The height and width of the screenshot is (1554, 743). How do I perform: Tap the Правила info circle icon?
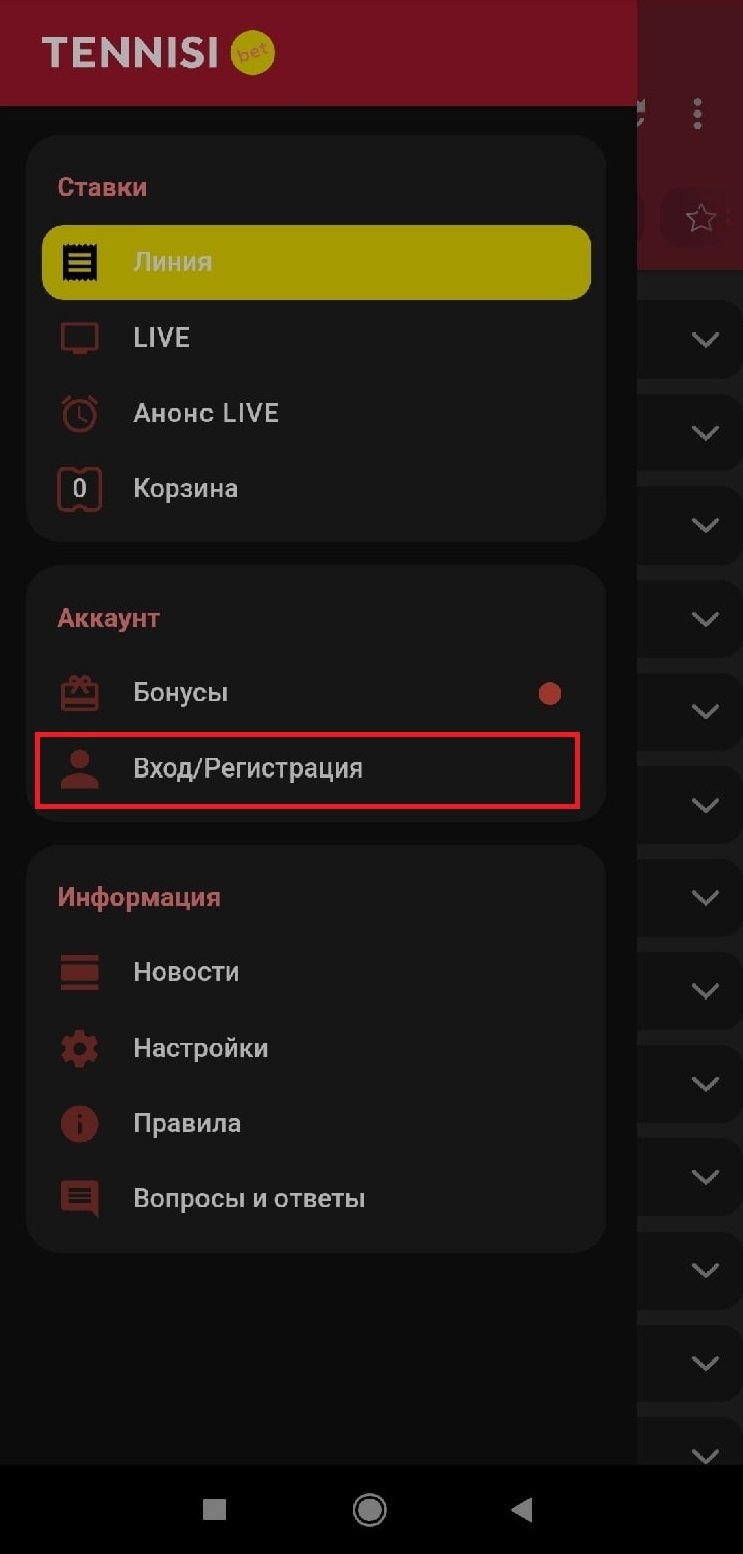[x=80, y=1123]
